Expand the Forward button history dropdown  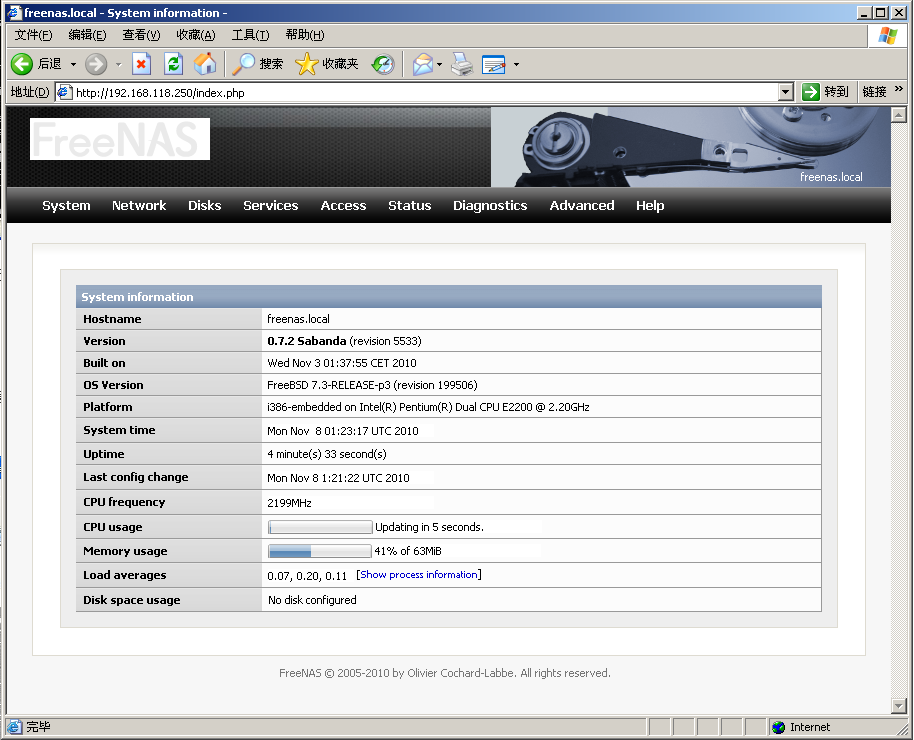coord(118,64)
